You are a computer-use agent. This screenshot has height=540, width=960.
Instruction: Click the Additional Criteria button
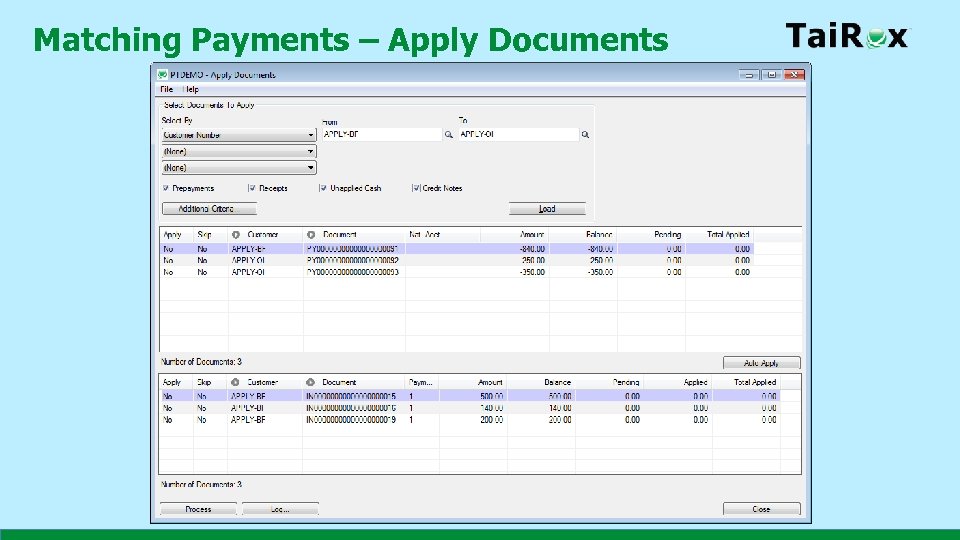(x=209, y=209)
